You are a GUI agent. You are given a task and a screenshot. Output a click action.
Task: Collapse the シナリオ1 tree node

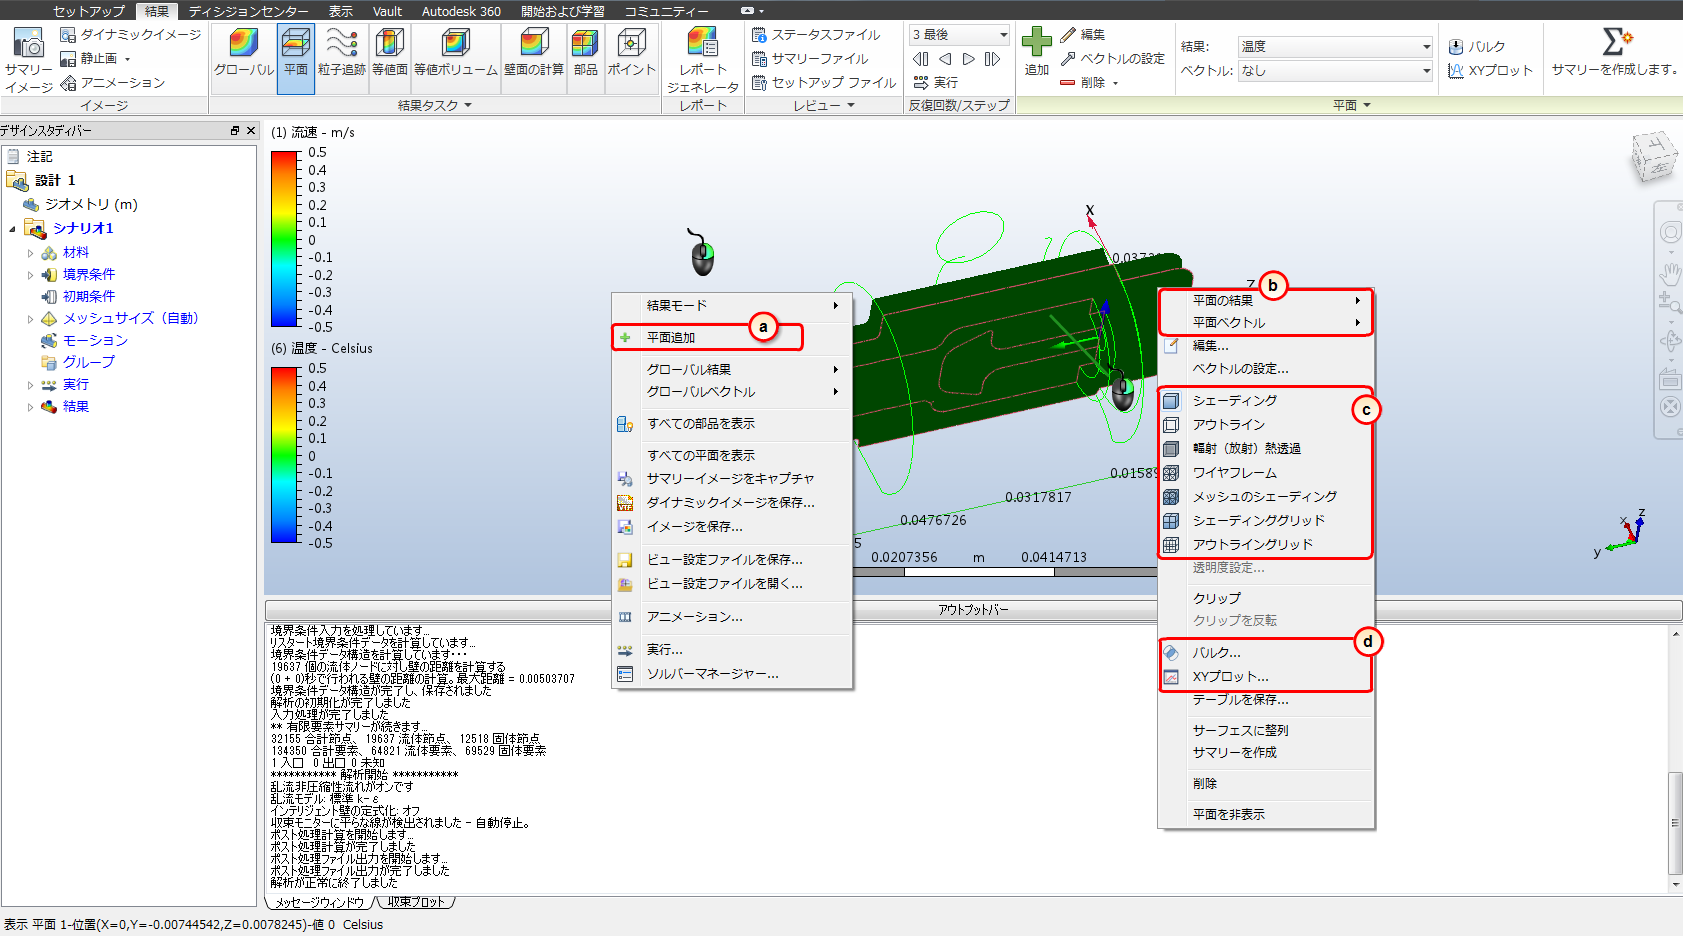(x=12, y=229)
